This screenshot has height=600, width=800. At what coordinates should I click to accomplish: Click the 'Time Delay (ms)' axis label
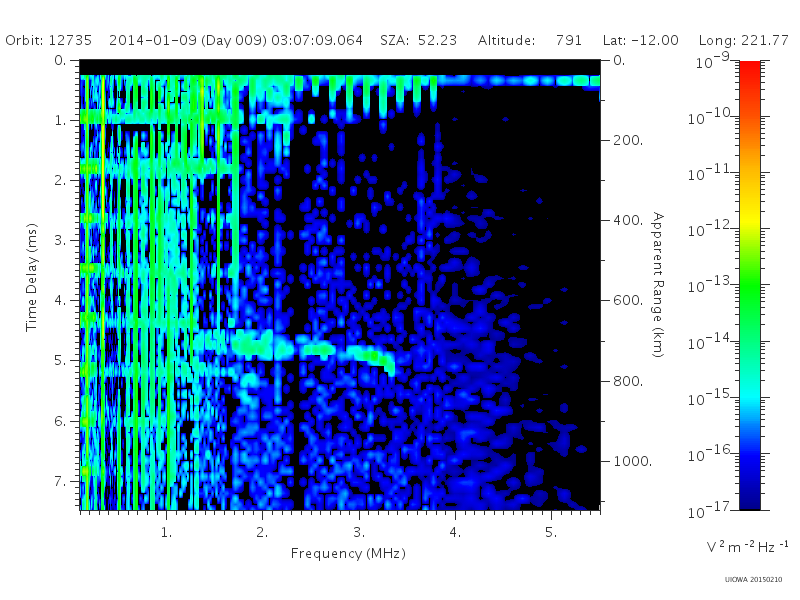click(32, 277)
